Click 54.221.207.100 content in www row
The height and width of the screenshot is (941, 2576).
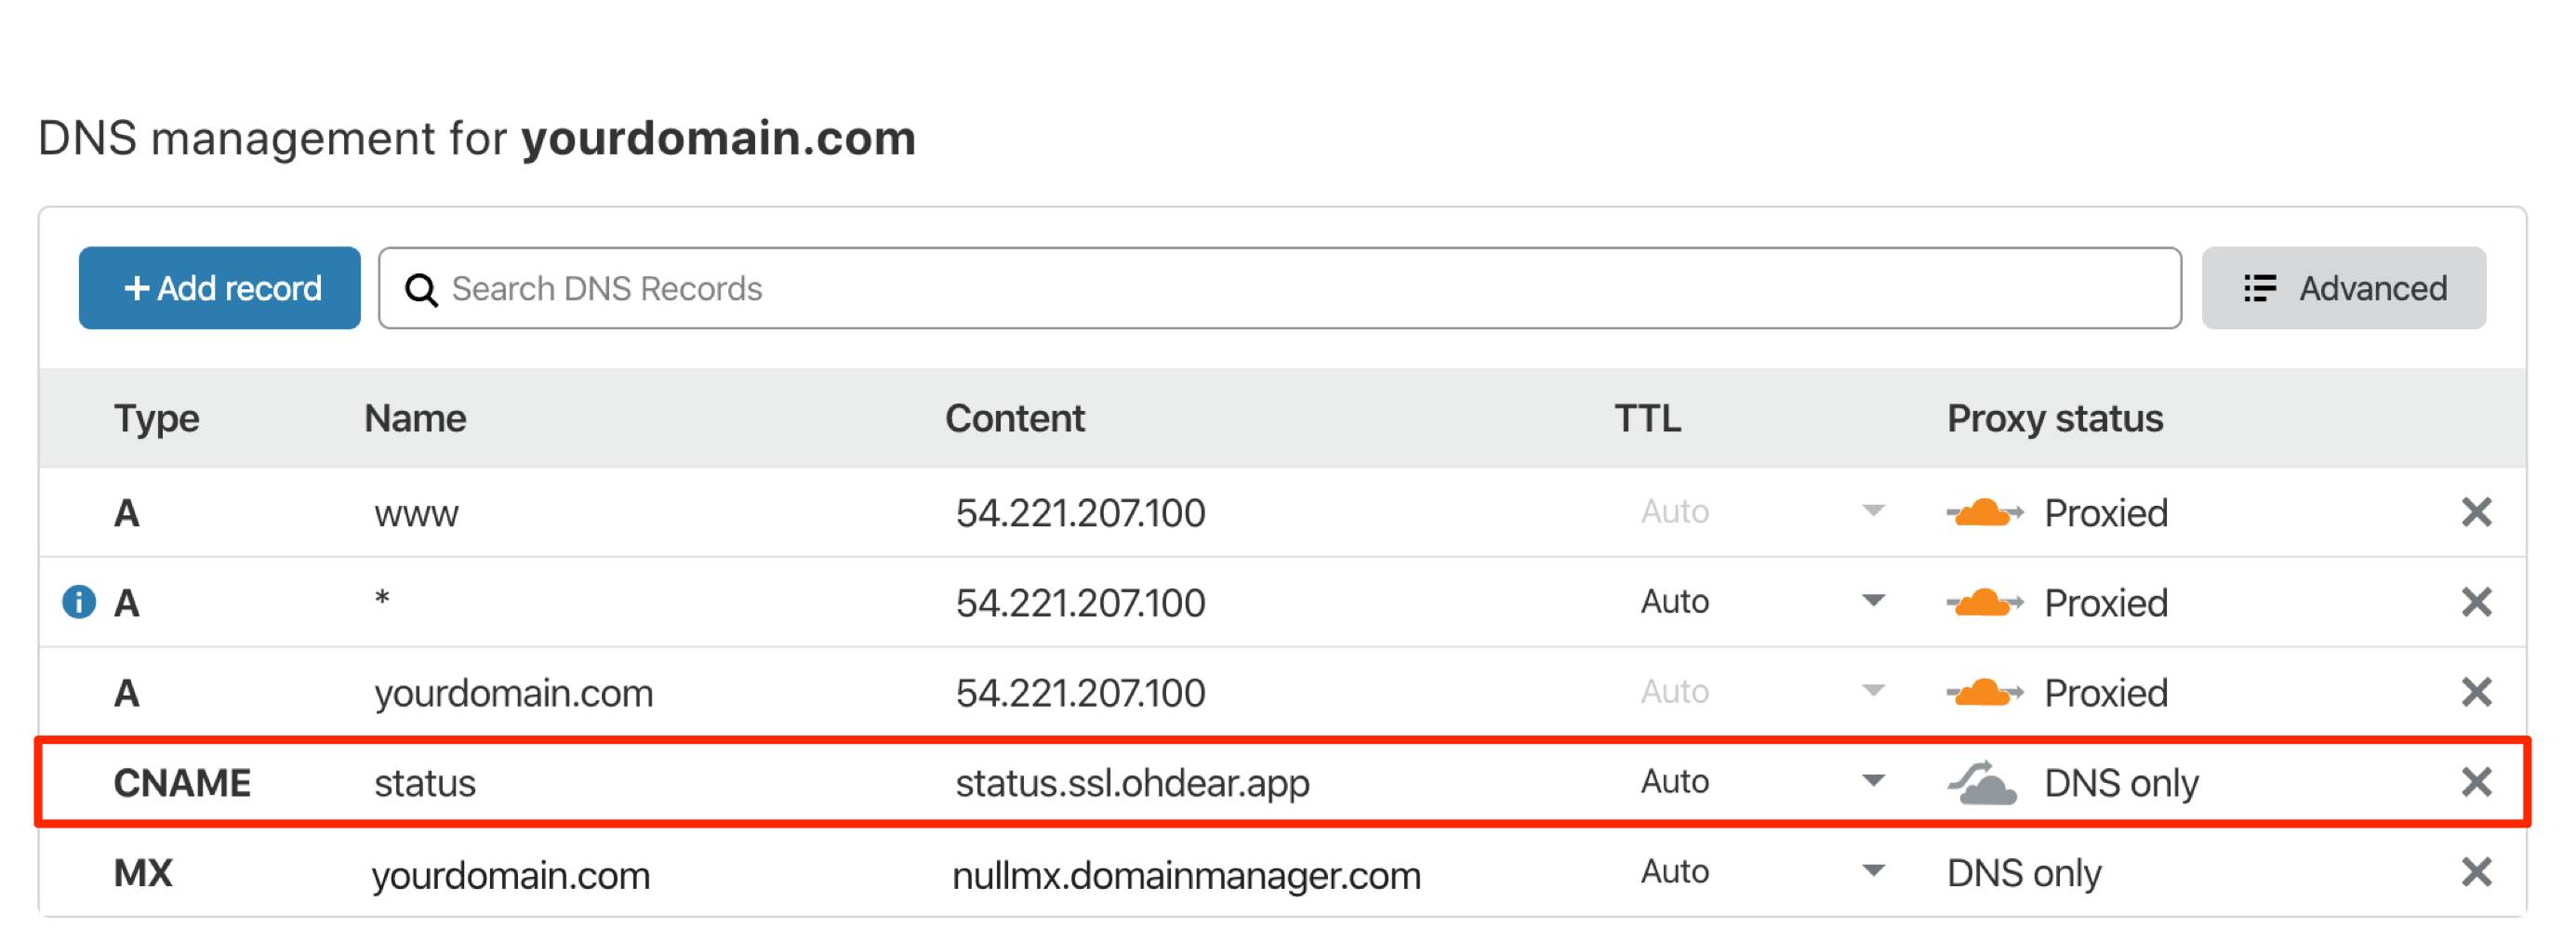1080,514
